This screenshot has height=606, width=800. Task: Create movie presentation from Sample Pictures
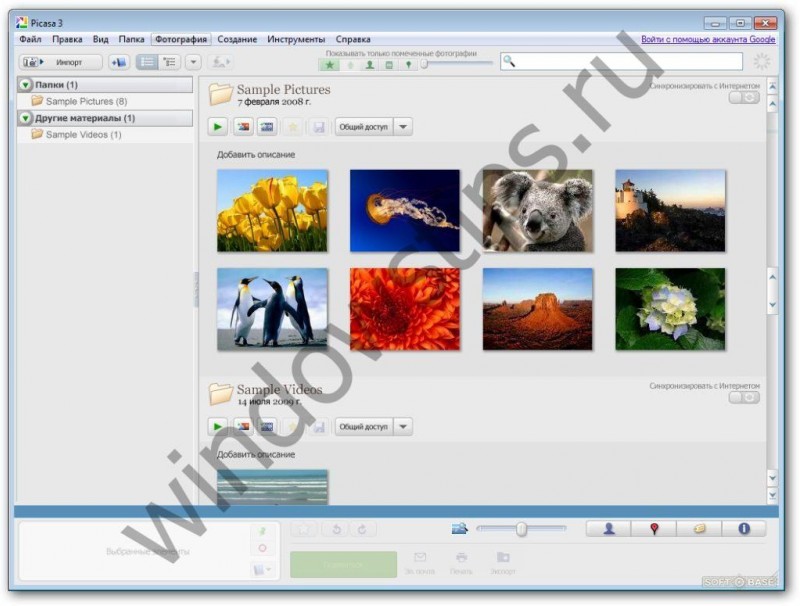(x=267, y=127)
